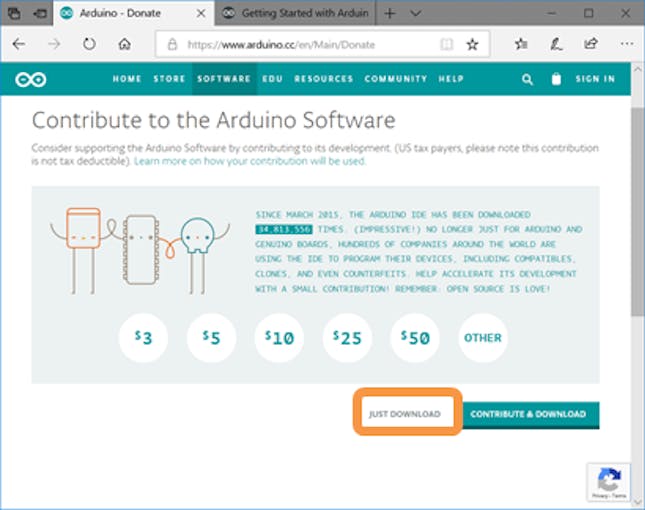Go to the browser home page icon

pyautogui.click(x=125, y=44)
